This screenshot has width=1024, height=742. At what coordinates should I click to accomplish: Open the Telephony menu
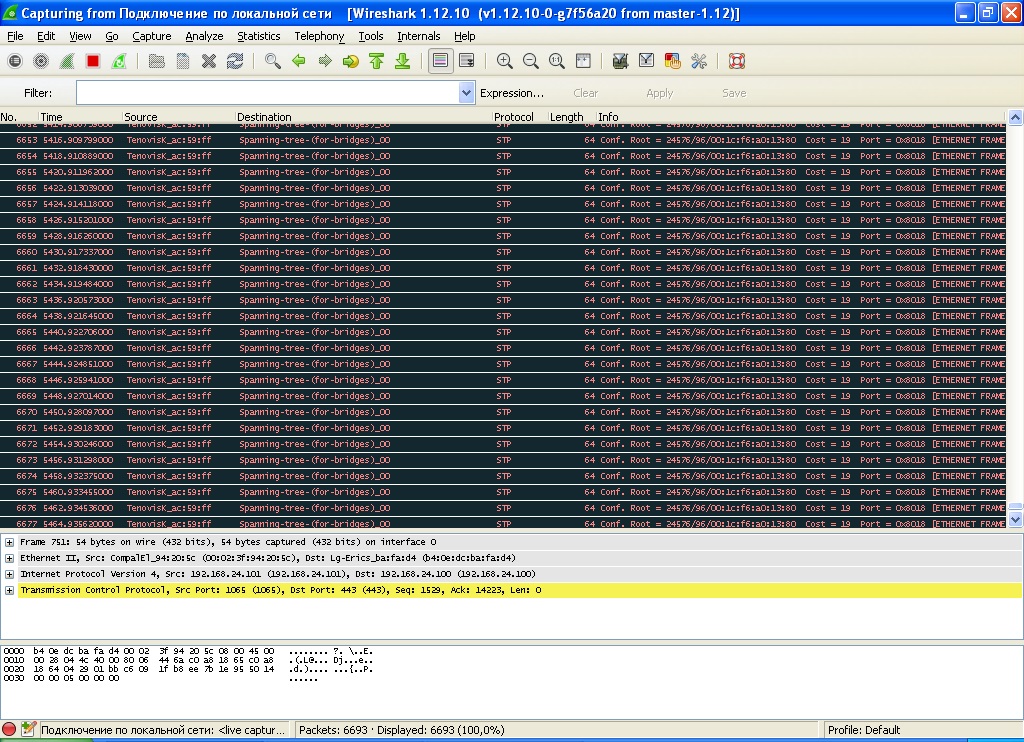tap(319, 36)
